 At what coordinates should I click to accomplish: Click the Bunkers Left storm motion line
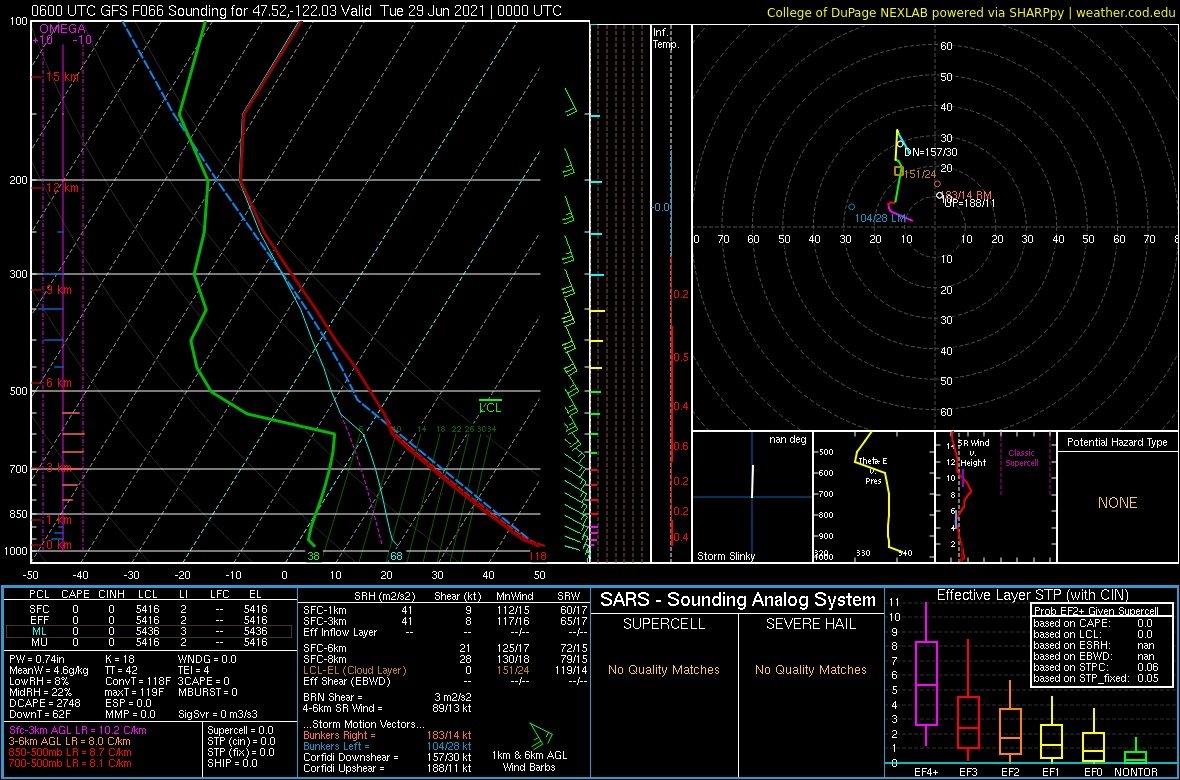pyautogui.click(x=386, y=746)
